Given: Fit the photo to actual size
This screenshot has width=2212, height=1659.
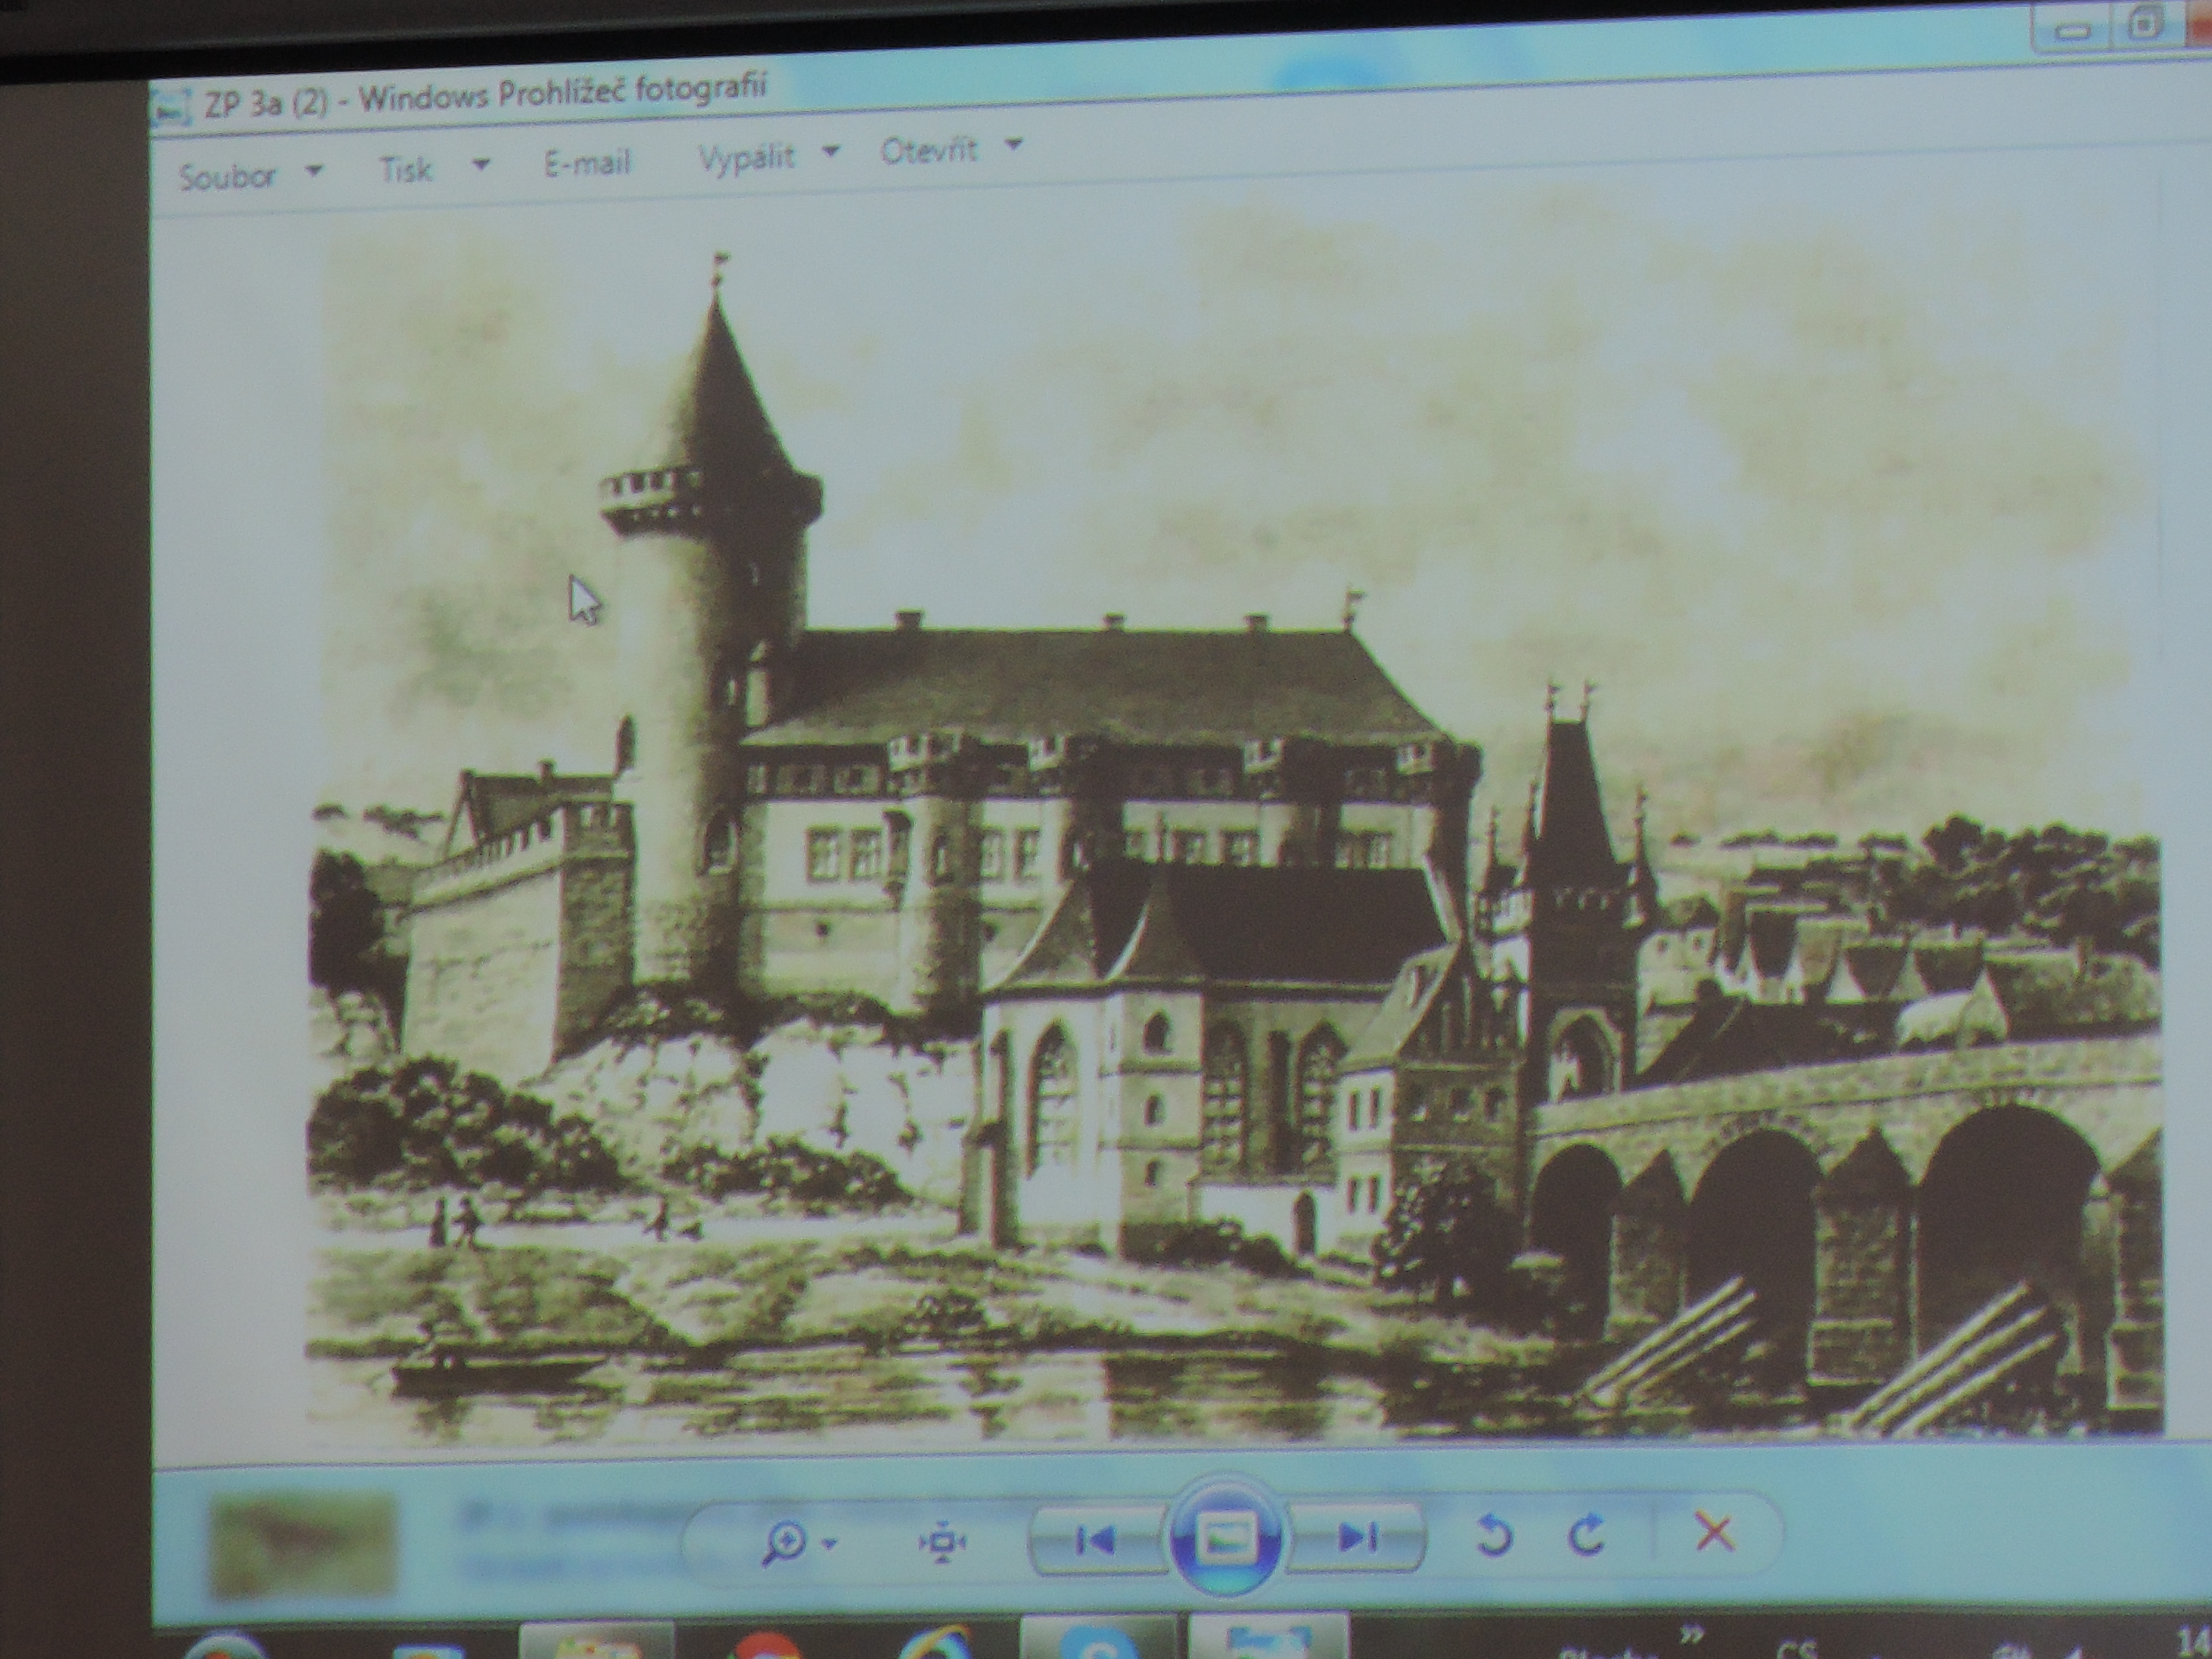Looking at the screenshot, I should point(941,1542).
